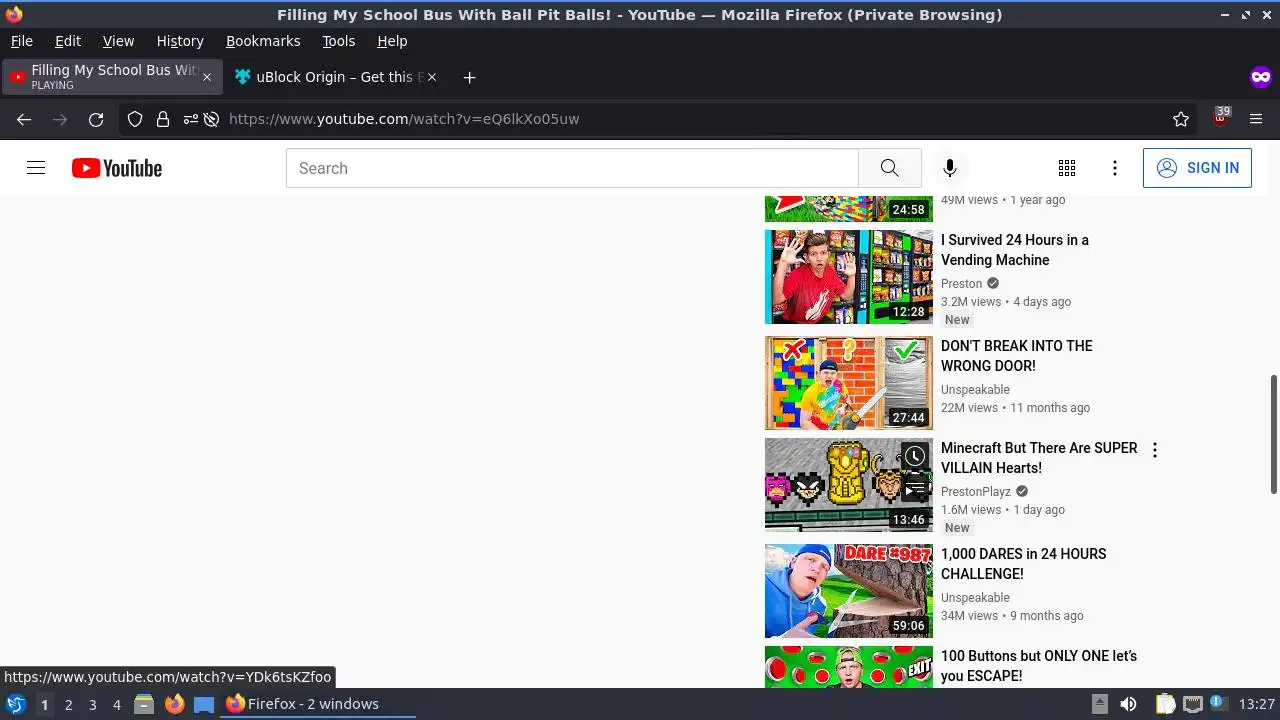Click the page vertical scrollbar thumb
The height and width of the screenshot is (720, 1280).
pos(1273,434)
